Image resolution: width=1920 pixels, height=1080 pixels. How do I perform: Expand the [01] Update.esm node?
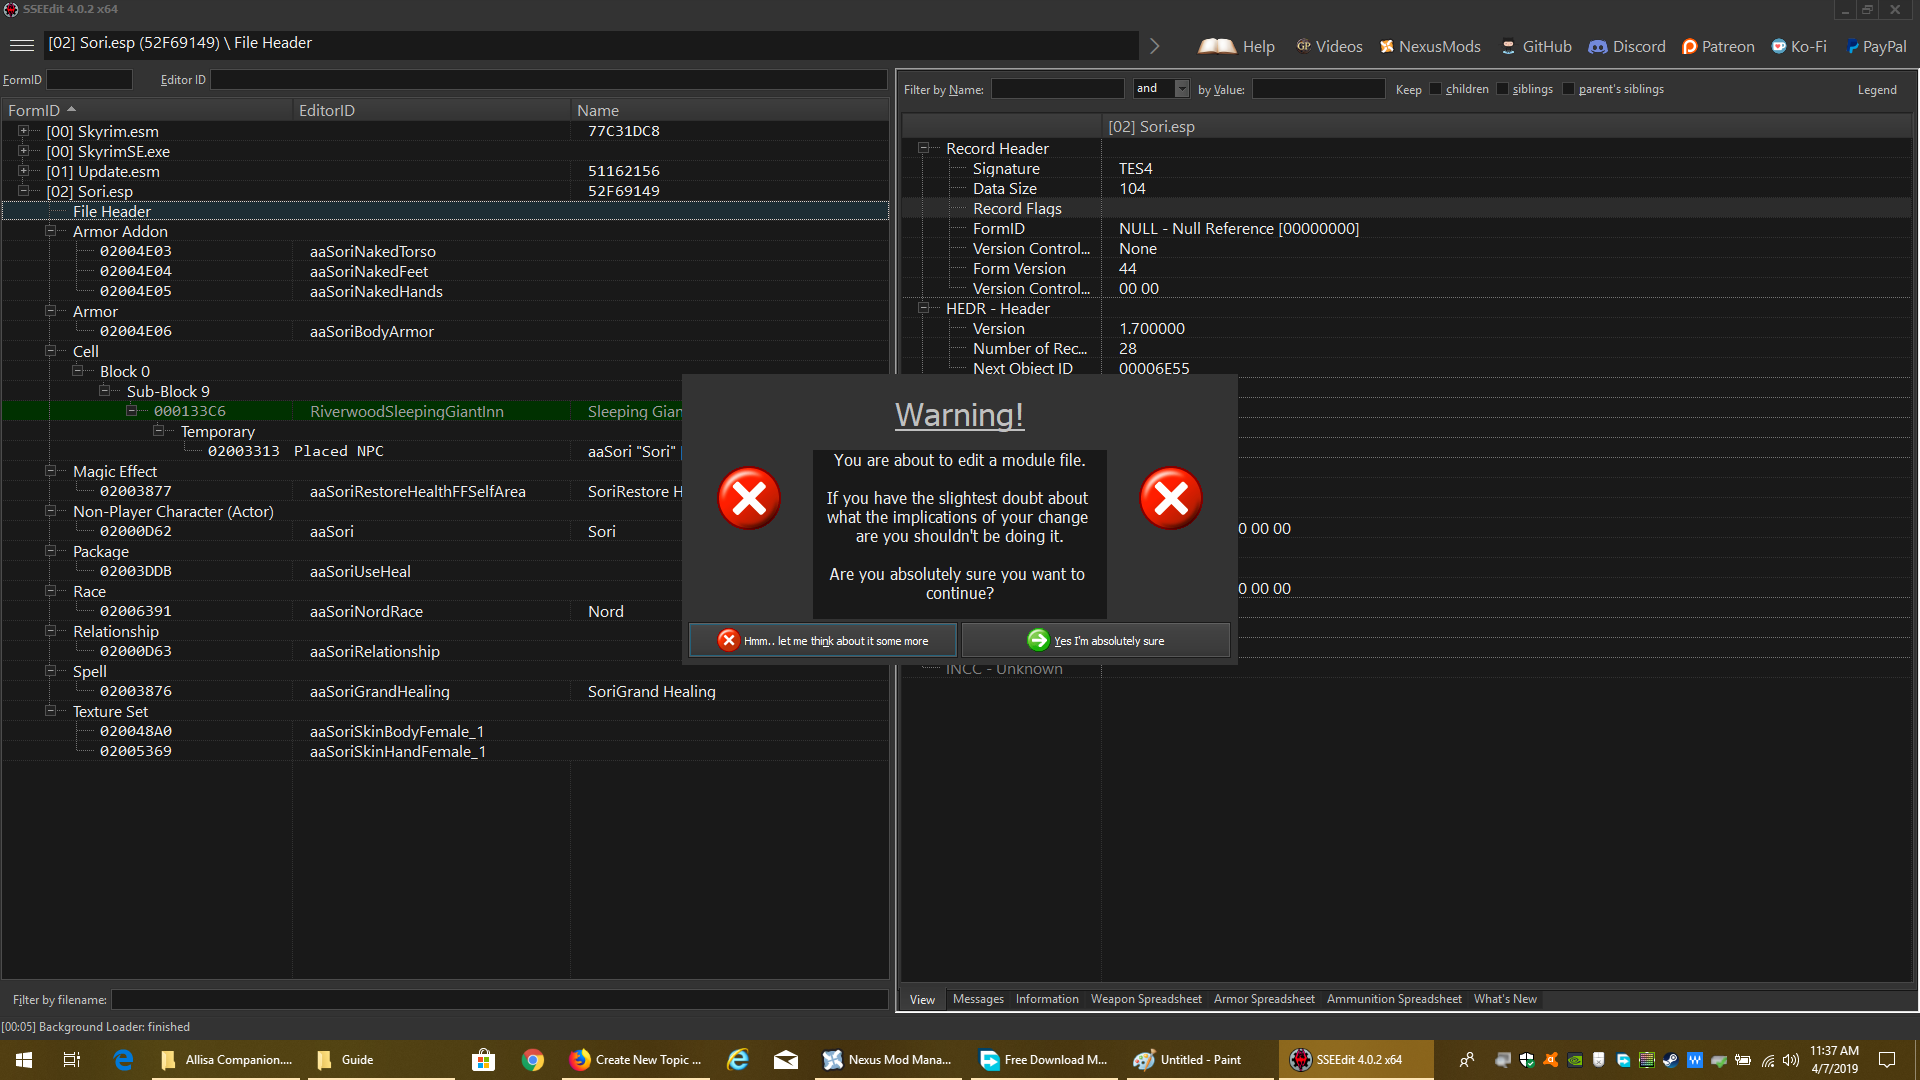pyautogui.click(x=23, y=171)
